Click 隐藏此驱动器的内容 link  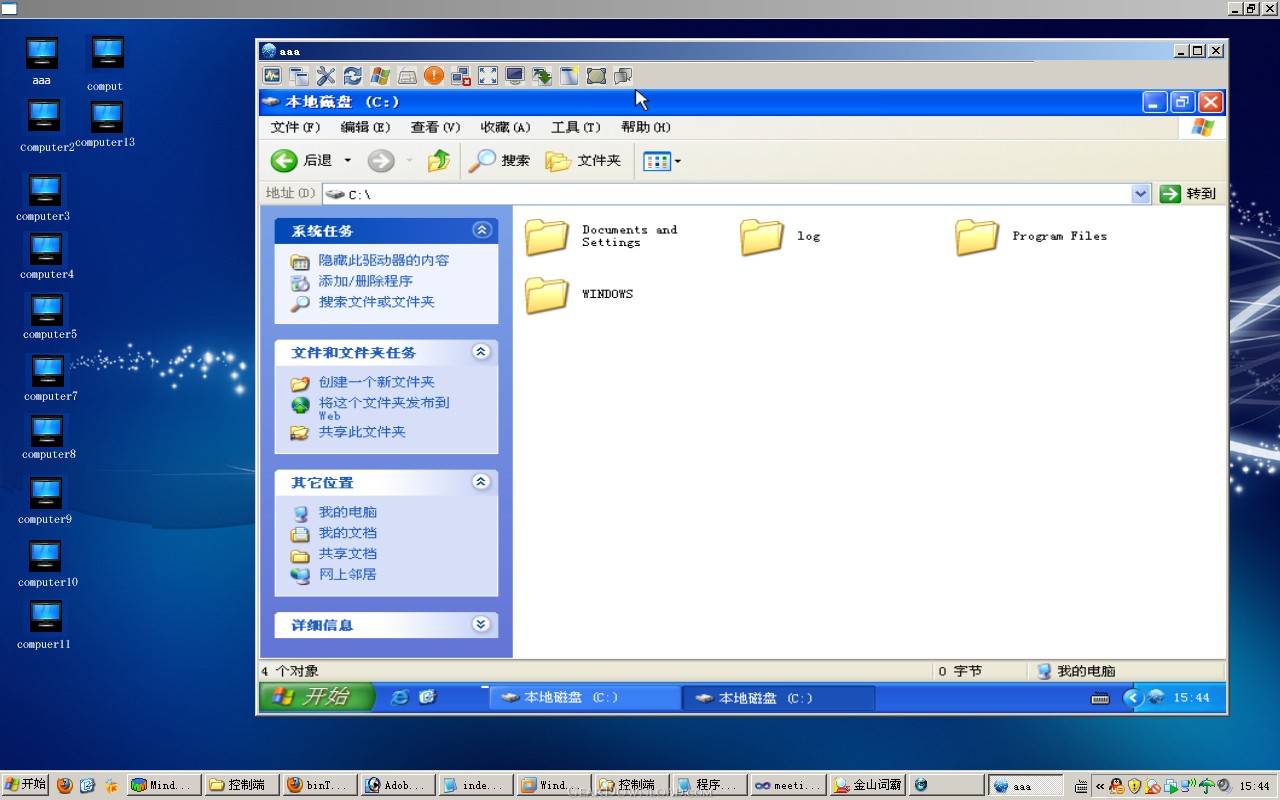[384, 260]
